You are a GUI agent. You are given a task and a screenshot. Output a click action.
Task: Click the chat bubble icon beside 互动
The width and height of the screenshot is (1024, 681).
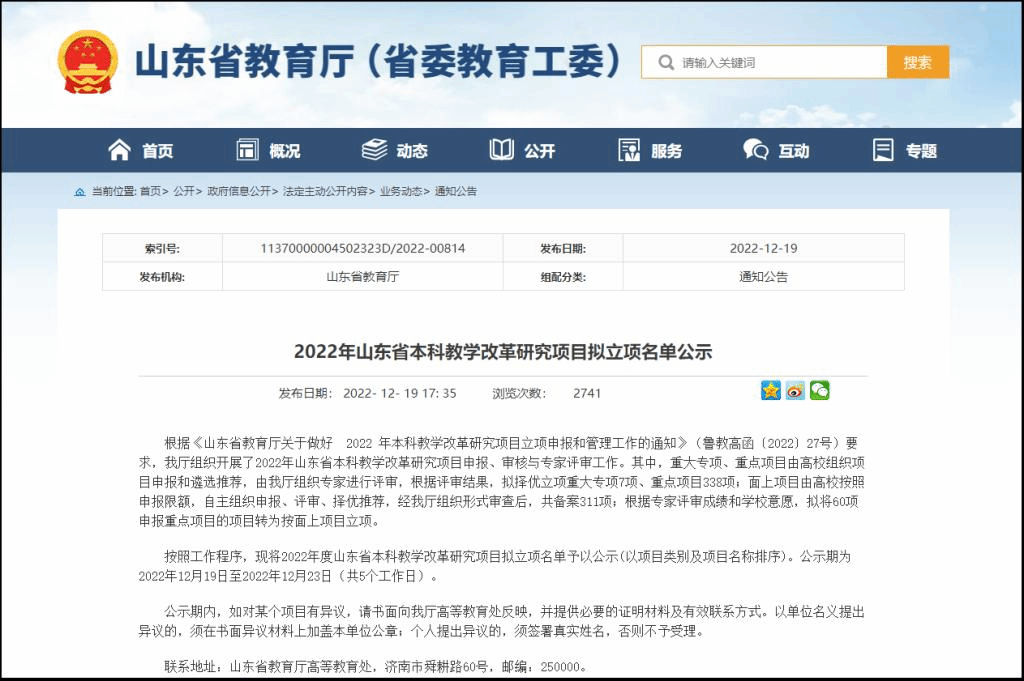tap(756, 150)
